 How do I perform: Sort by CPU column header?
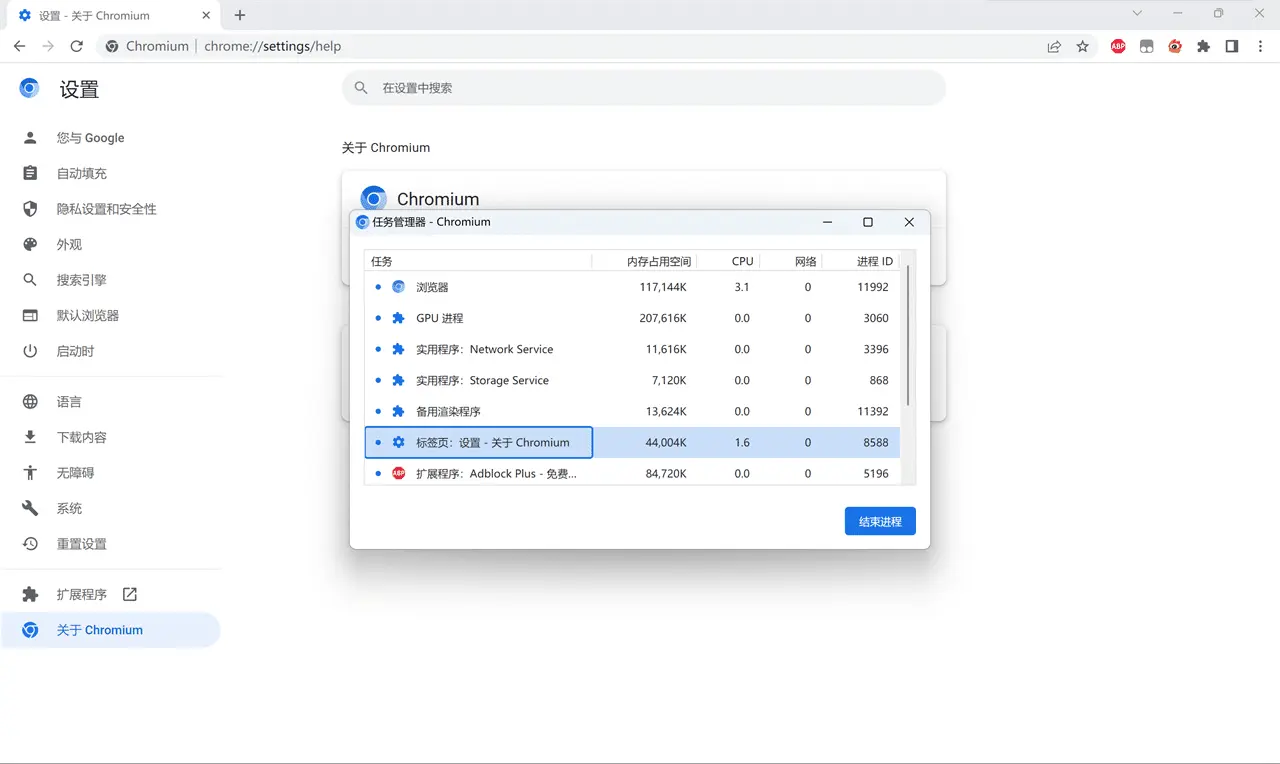[x=742, y=261]
